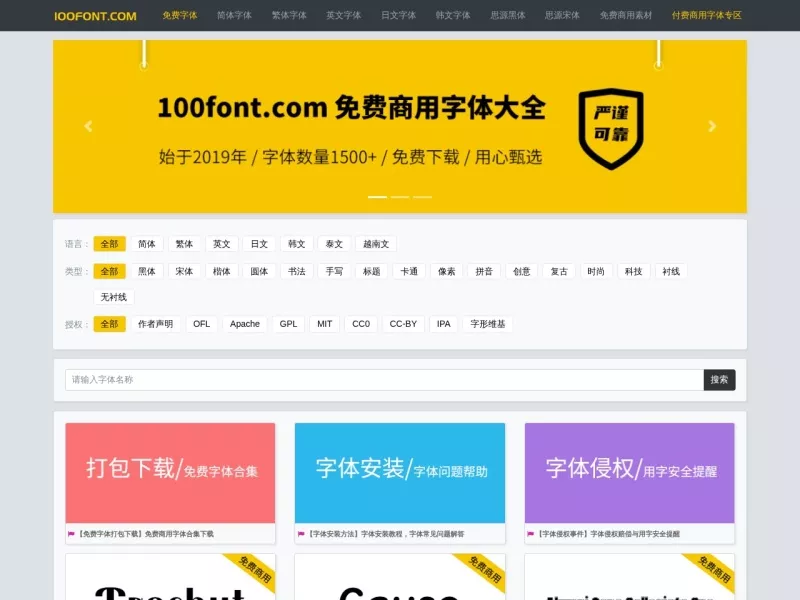Filter type by 卡通
This screenshot has height=600, width=800.
click(x=409, y=271)
